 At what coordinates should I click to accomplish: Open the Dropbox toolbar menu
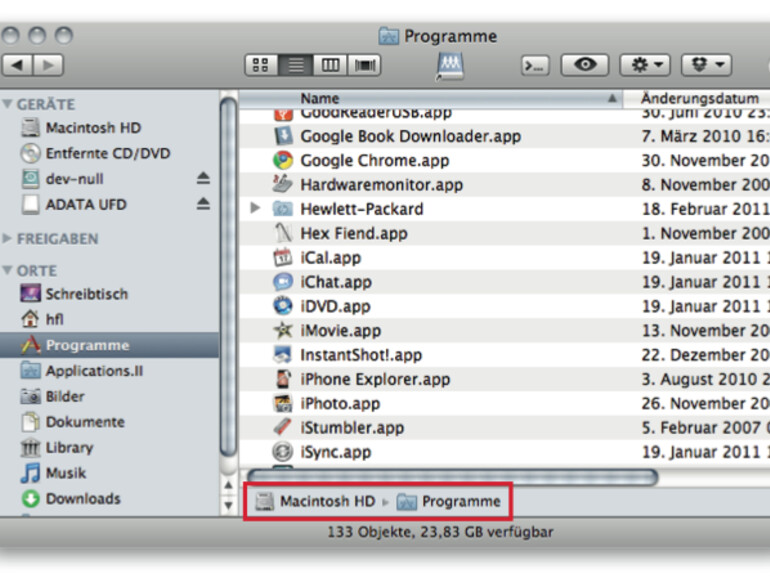(707, 64)
